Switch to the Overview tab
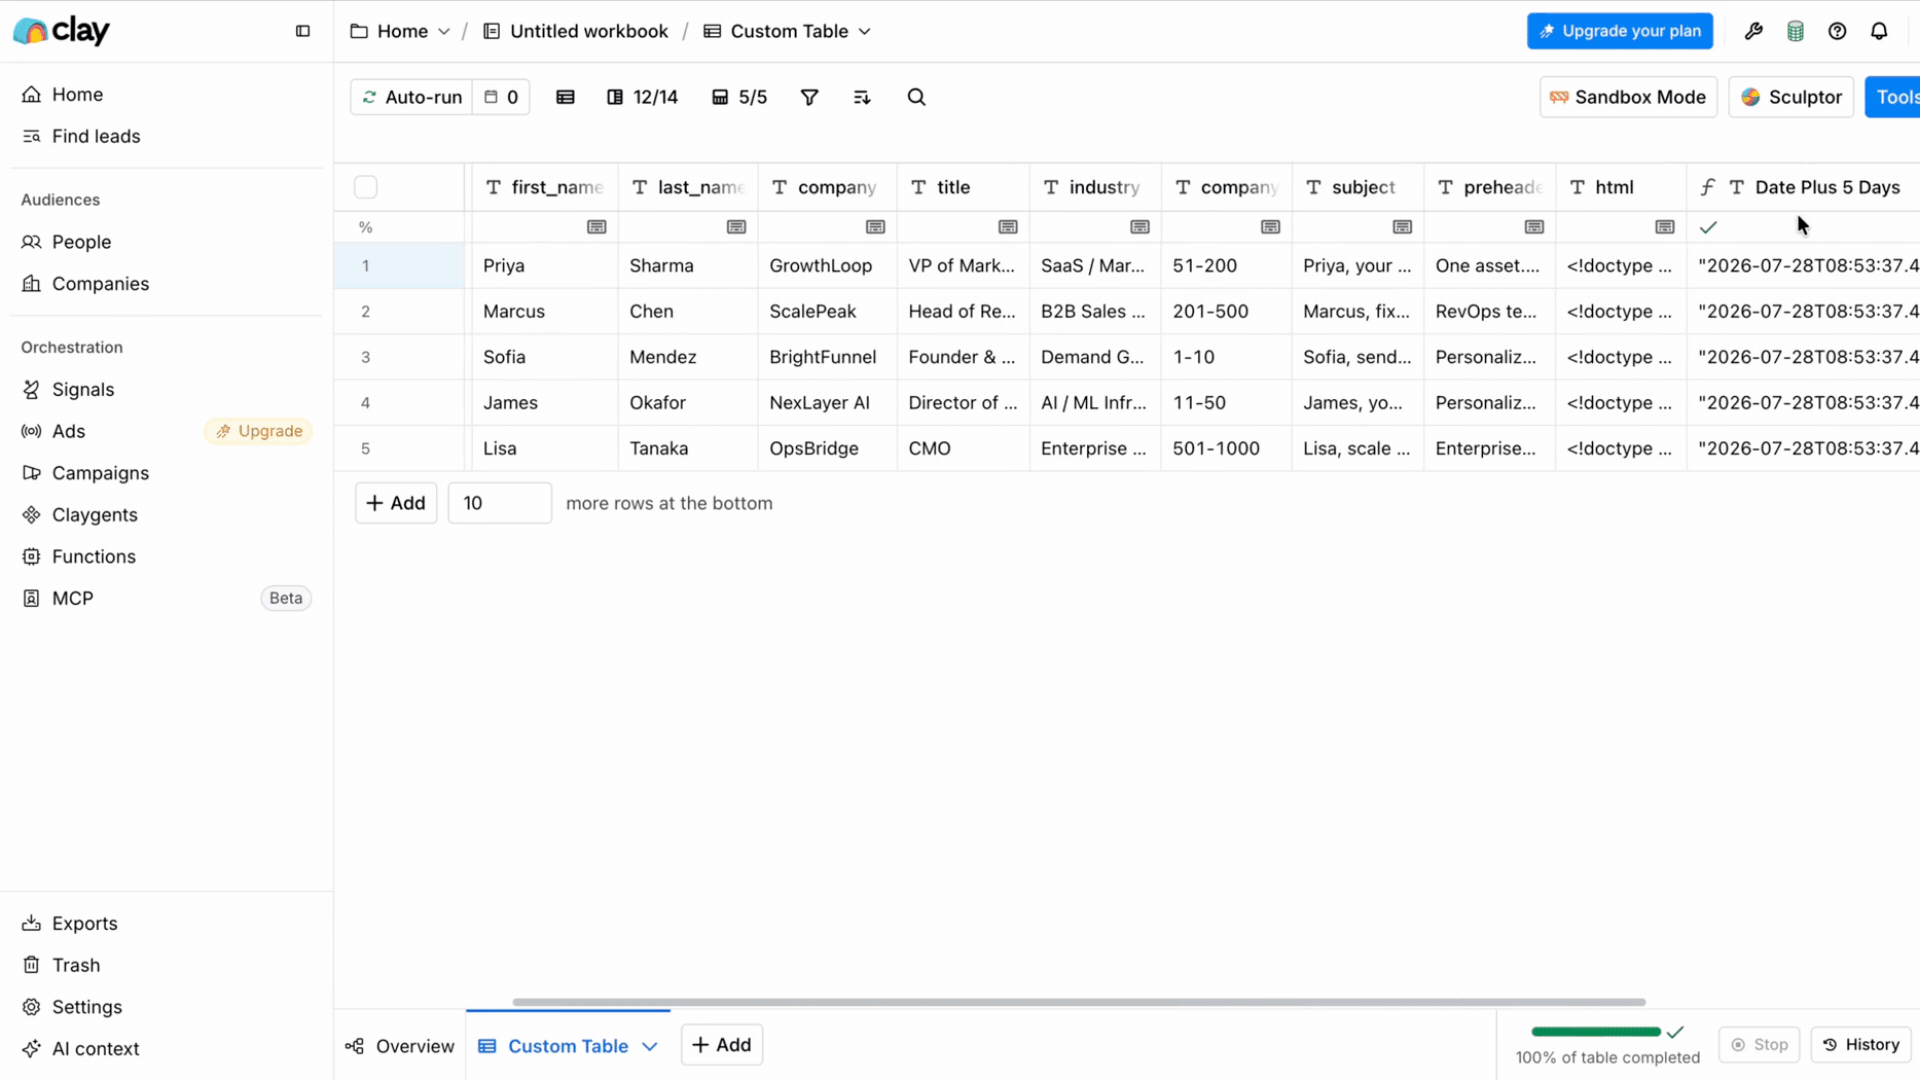1920x1080 pixels. 400,1046
